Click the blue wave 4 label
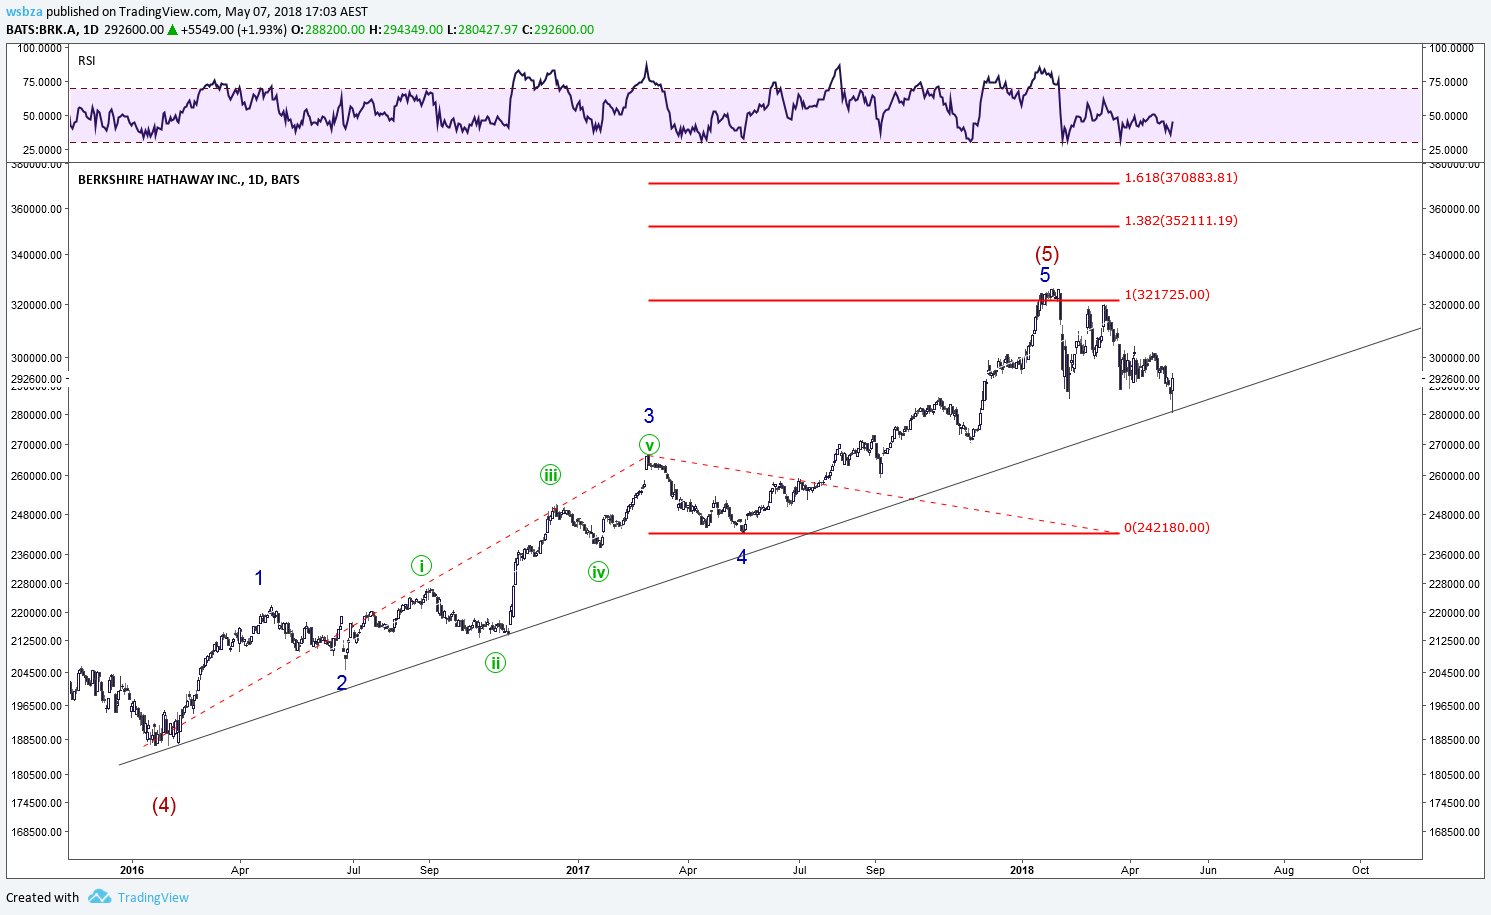 (x=742, y=557)
